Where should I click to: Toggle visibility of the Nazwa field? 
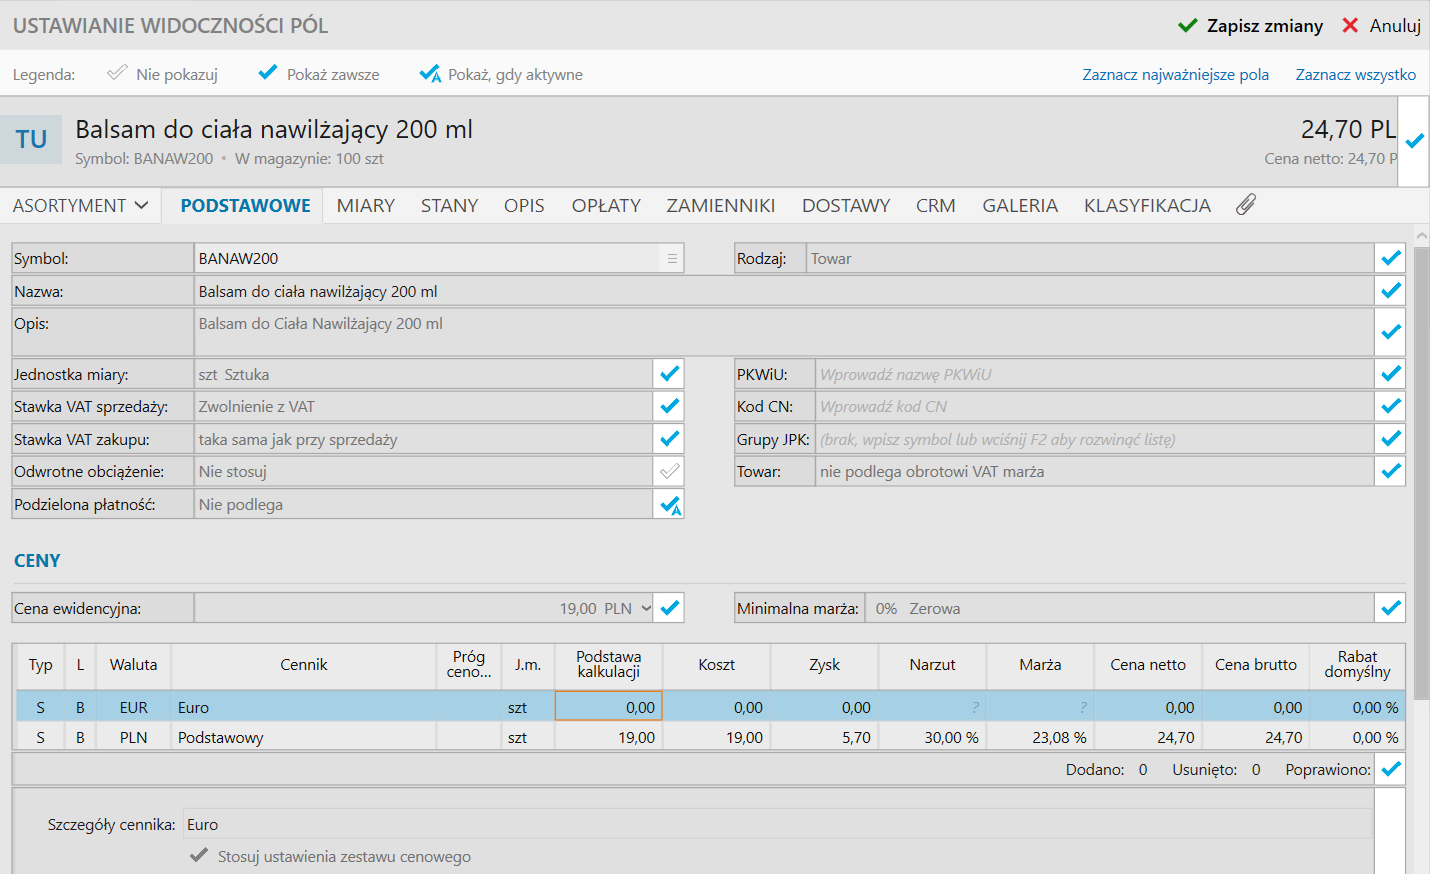coord(1390,291)
